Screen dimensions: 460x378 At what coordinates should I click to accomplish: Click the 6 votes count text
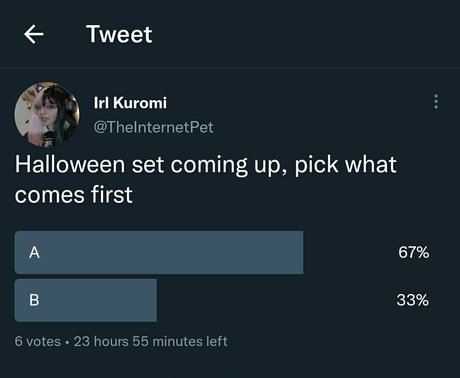38,341
